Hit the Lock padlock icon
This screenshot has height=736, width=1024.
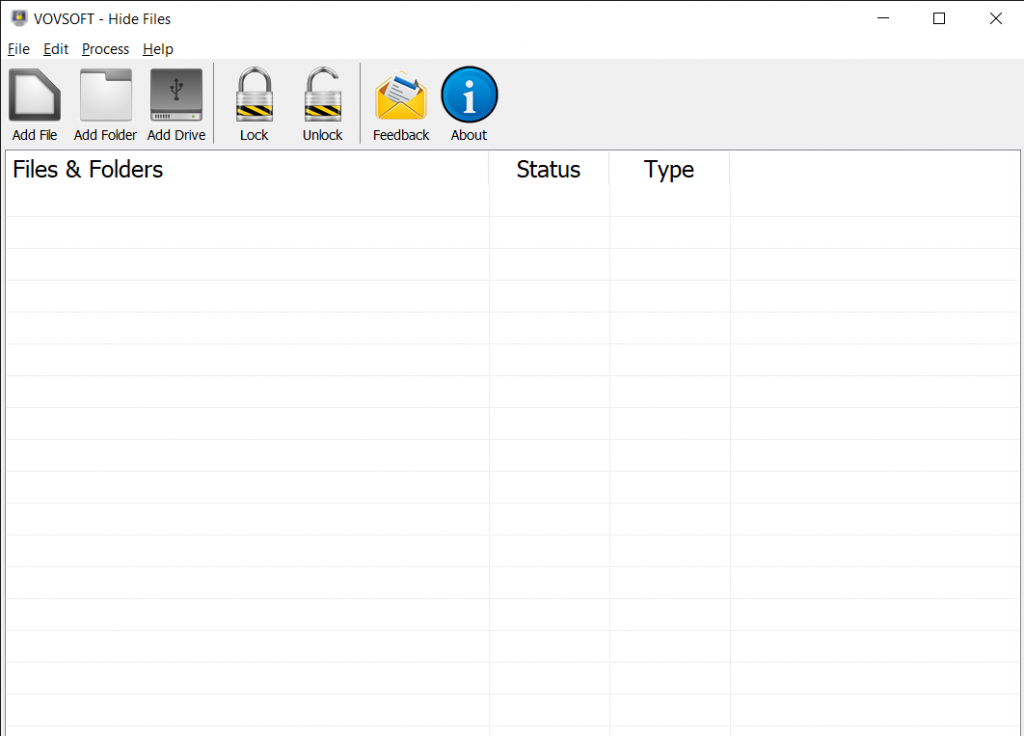(254, 95)
